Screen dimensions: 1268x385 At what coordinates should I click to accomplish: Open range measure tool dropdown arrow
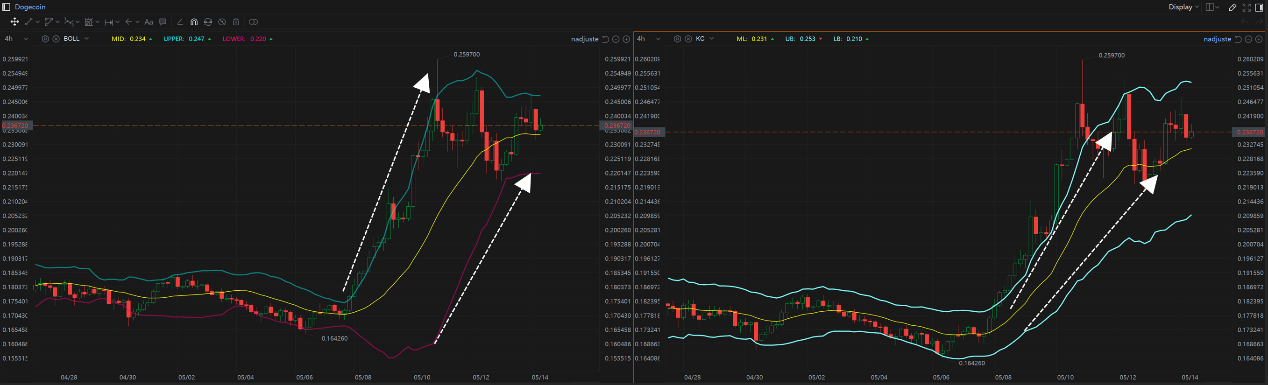[117, 22]
